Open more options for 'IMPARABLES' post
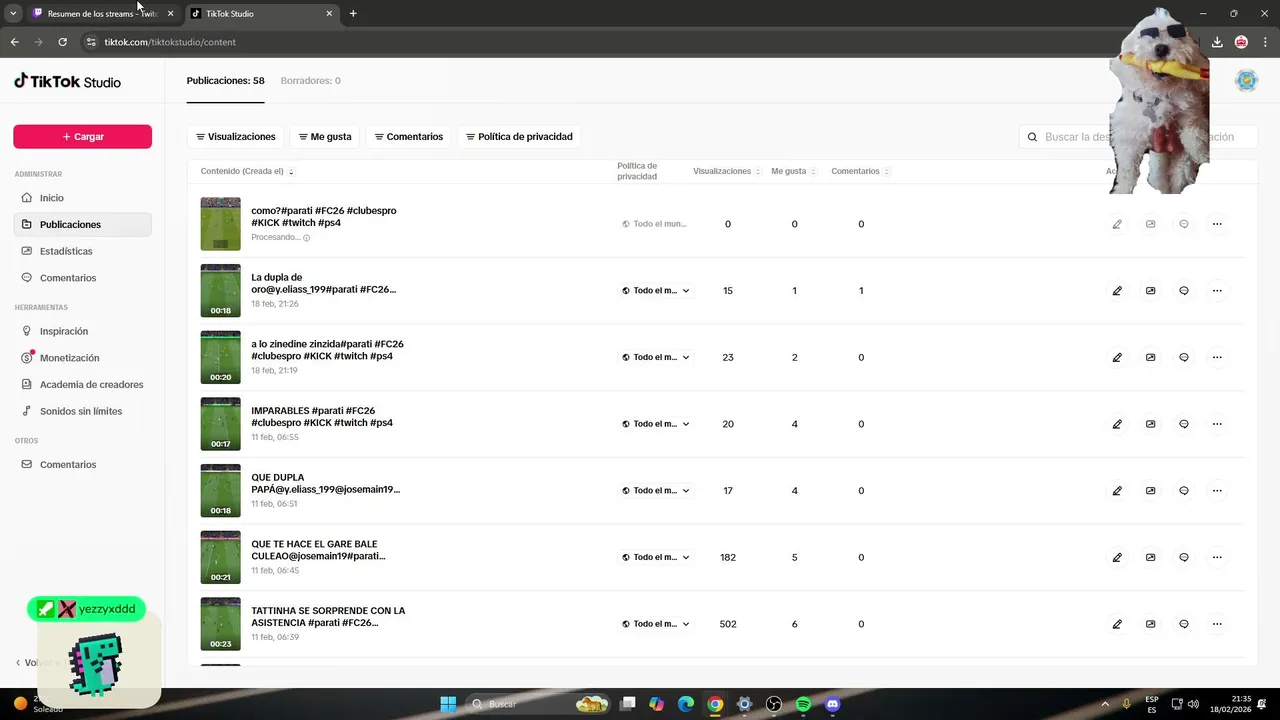1280x720 pixels. click(1217, 424)
